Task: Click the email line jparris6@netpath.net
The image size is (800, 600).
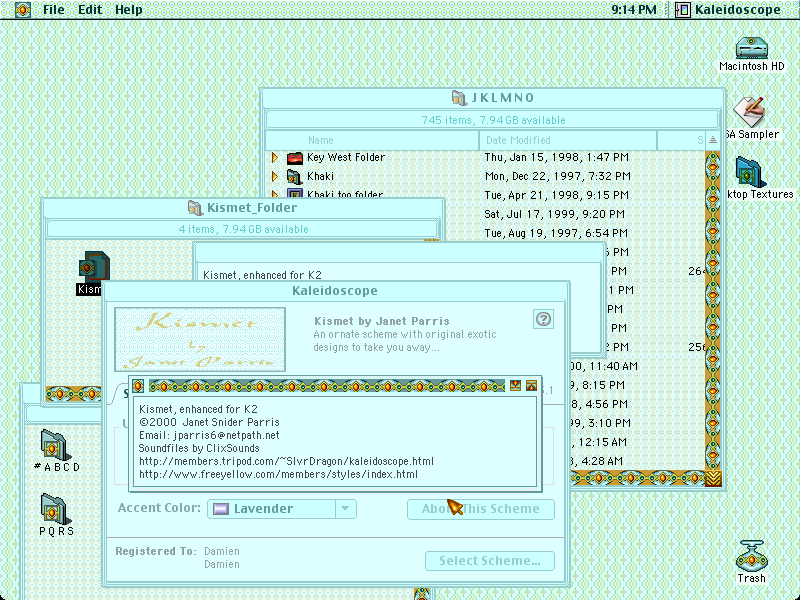Action: pyautogui.click(x=209, y=436)
